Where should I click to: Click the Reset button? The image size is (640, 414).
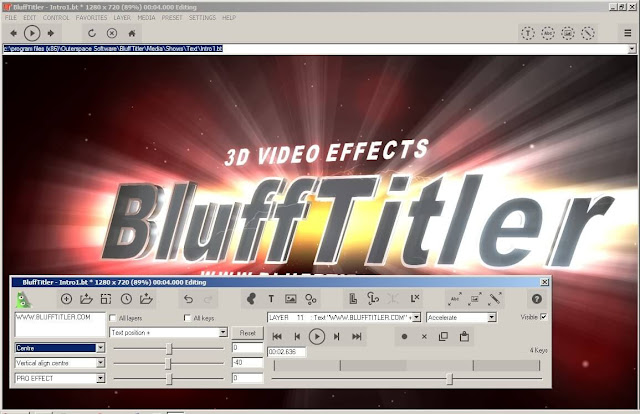tap(247, 333)
